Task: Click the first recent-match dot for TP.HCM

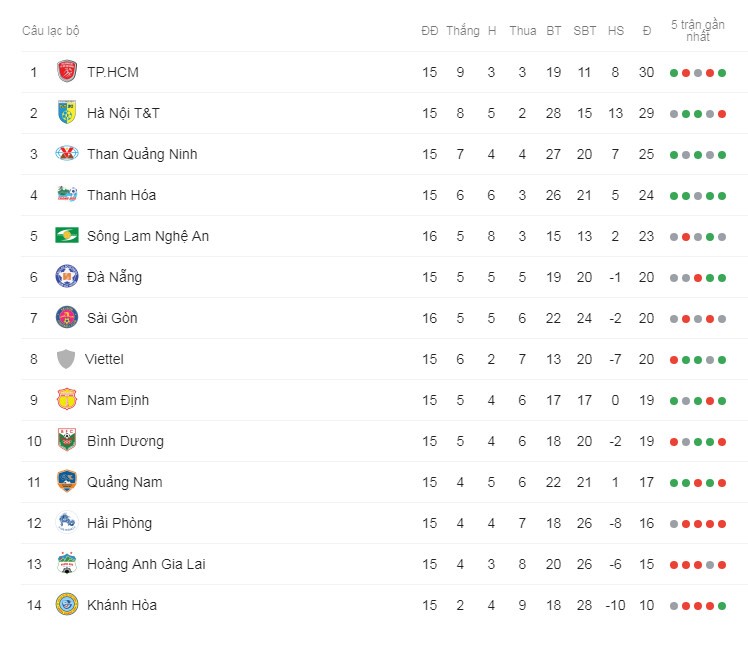Action: coord(674,73)
